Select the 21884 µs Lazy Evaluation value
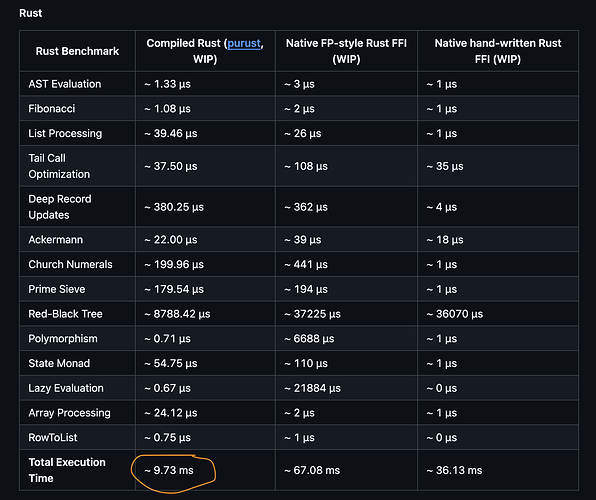Viewport: 596px width, 500px height. point(313,388)
